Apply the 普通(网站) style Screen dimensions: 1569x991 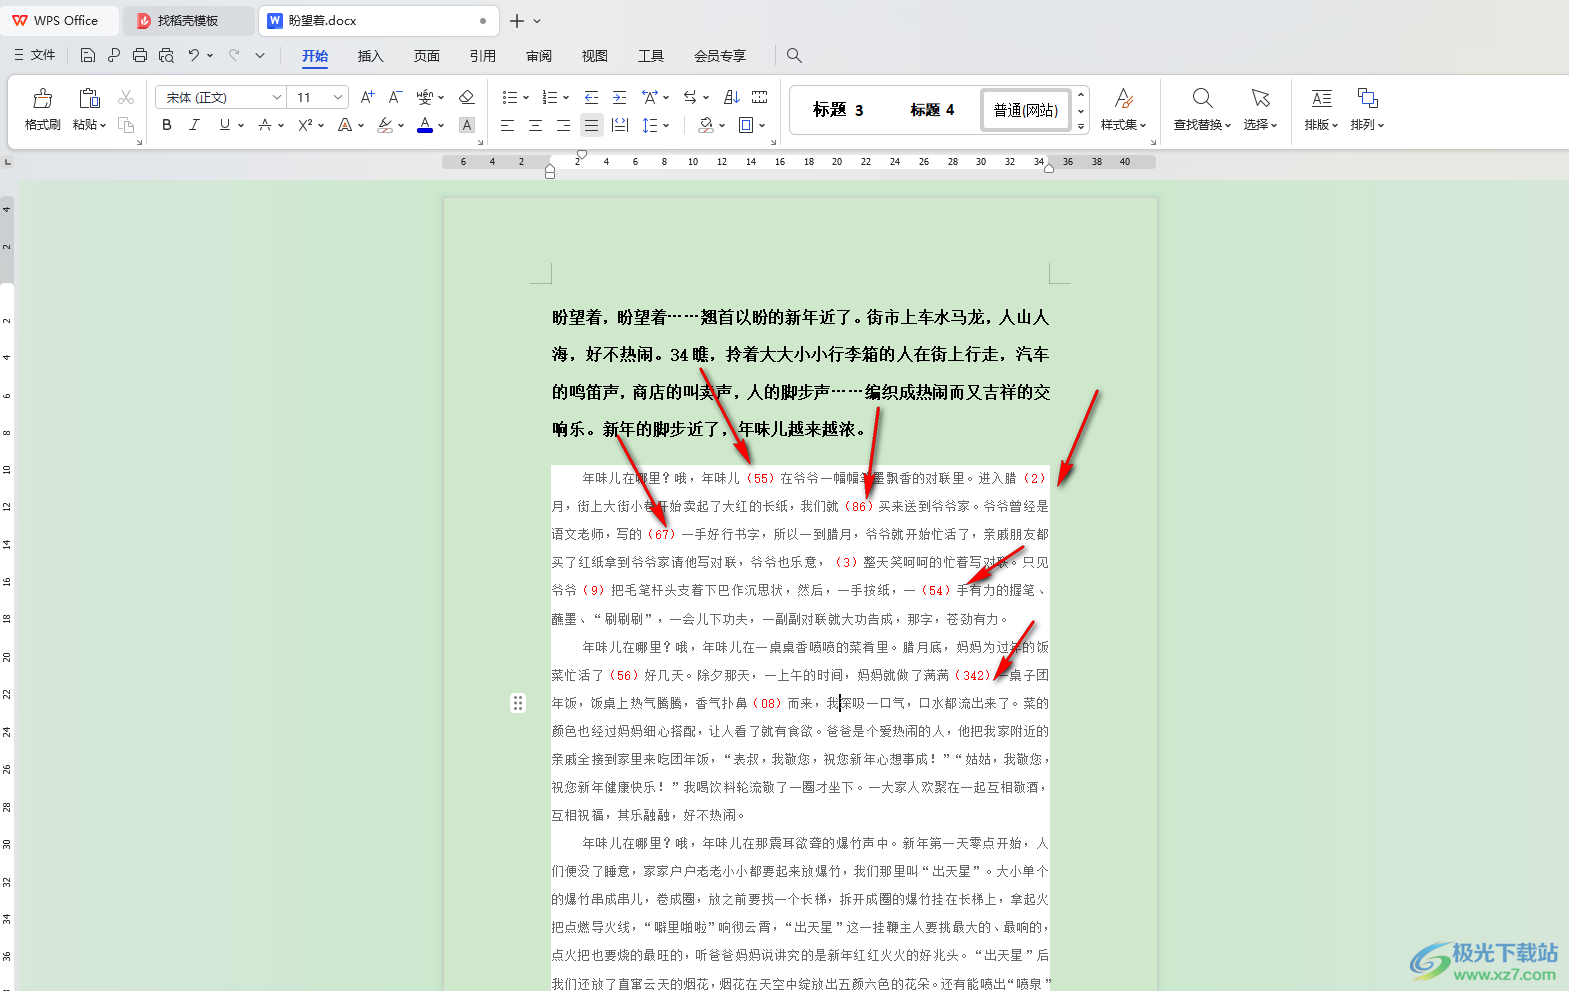click(1025, 109)
